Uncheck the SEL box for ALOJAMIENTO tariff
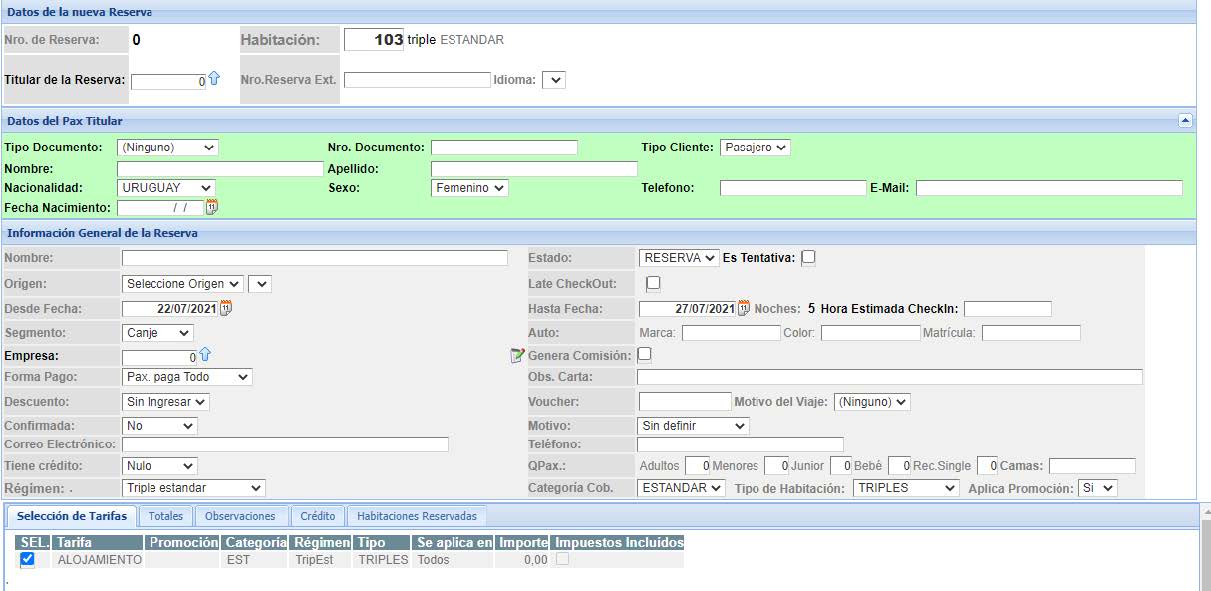This screenshot has height=591, width=1211. (27, 560)
